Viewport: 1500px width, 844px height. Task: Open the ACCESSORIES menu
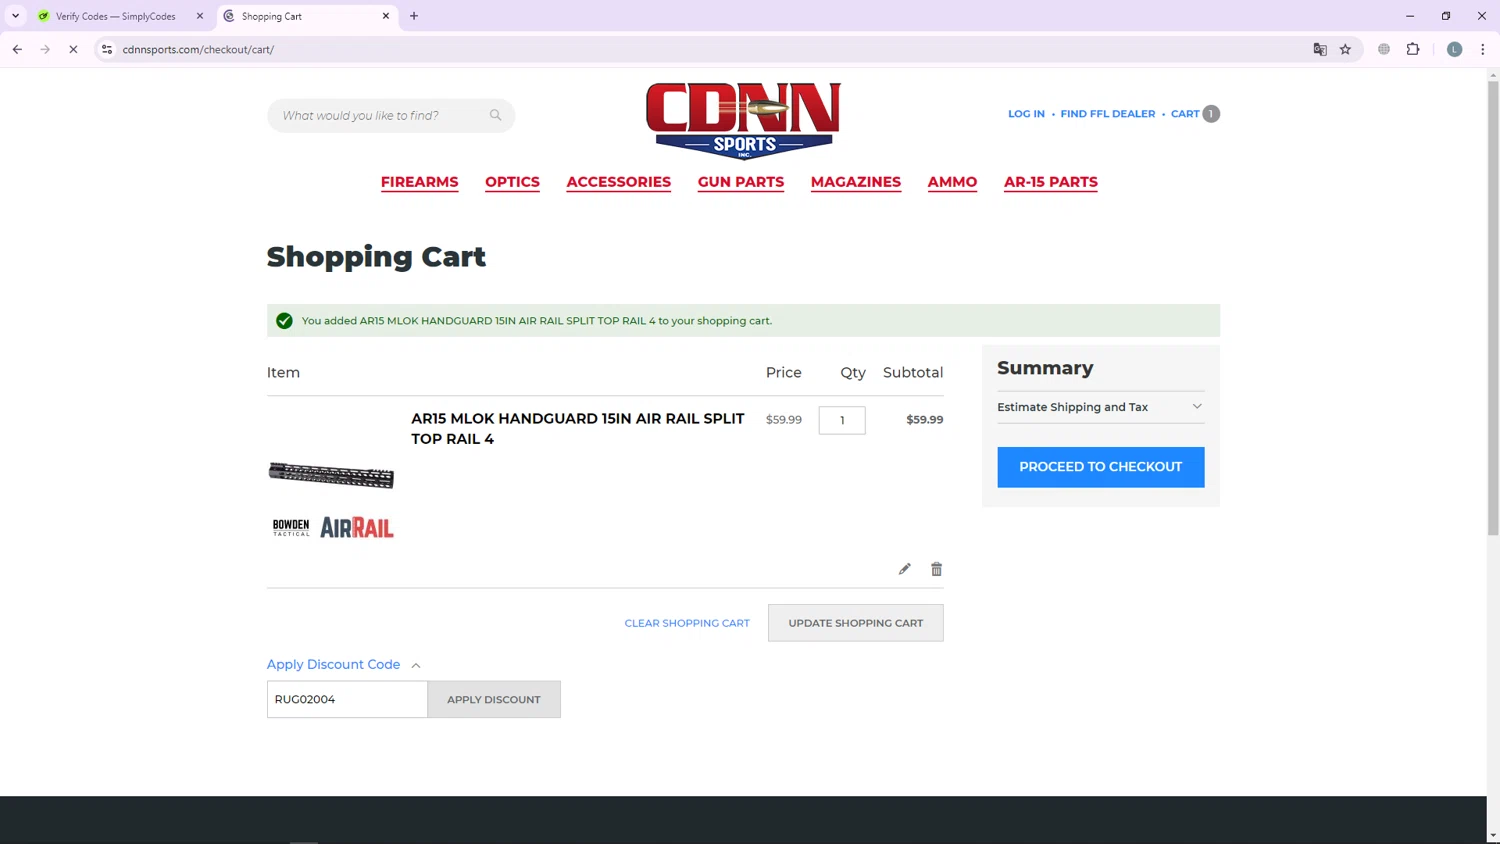618,182
